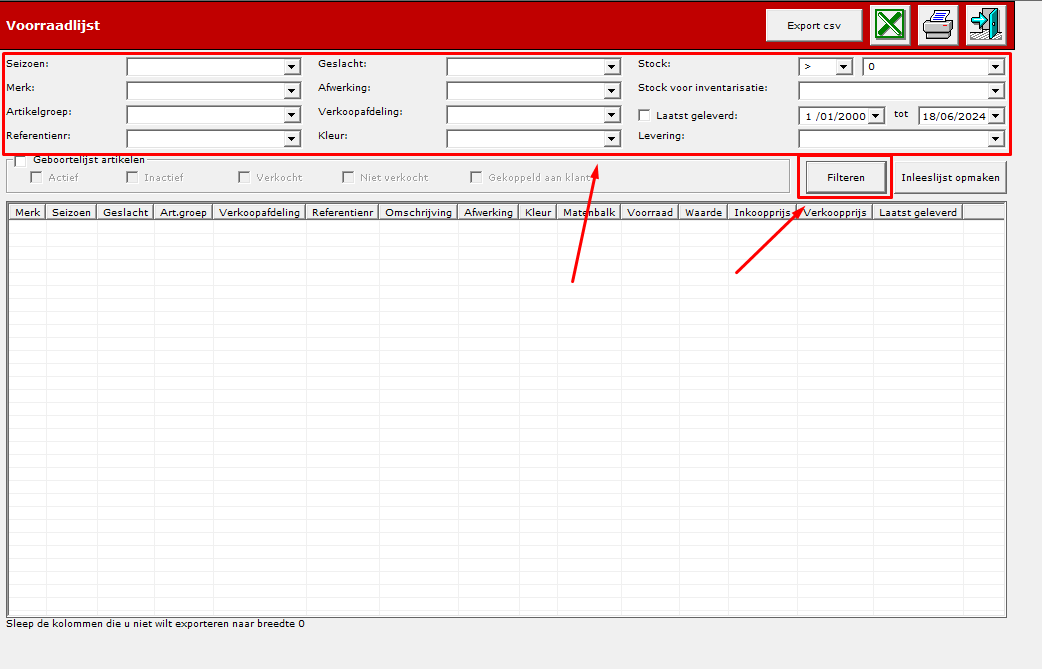Open the Geslacht dropdown
This screenshot has height=669, width=1042.
coord(611,67)
